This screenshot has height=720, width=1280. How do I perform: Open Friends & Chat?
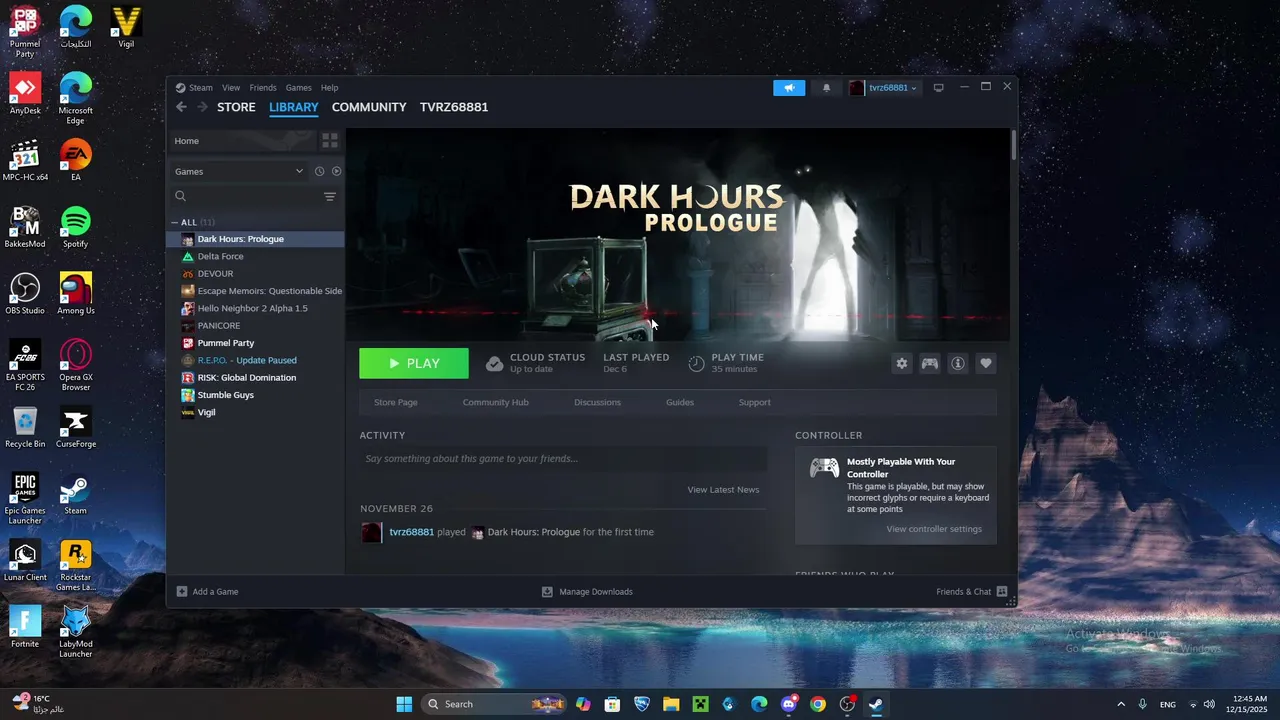coord(971,592)
